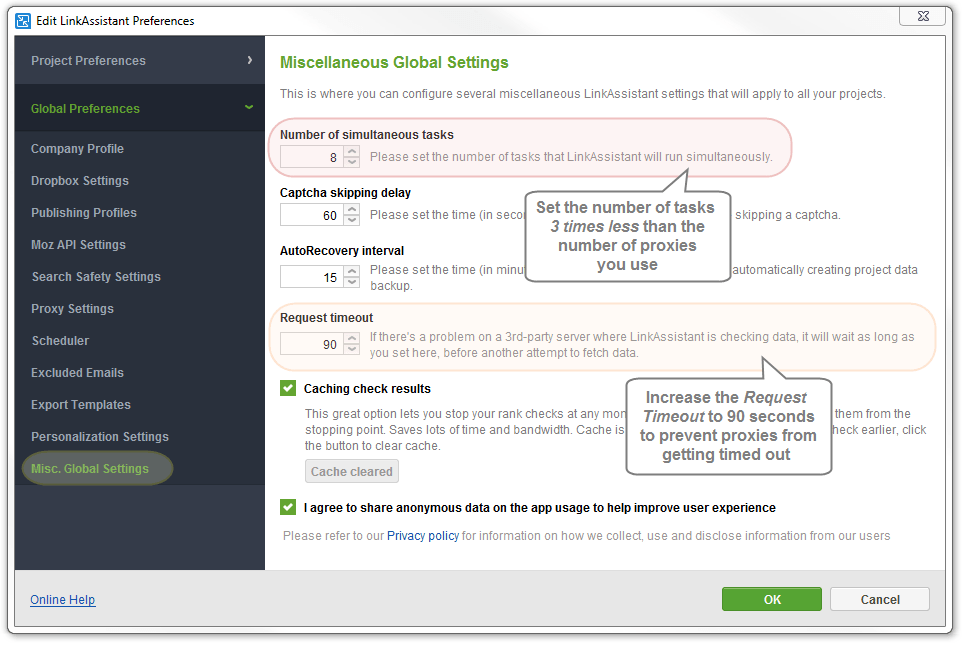
Task: Increase the Request timeout value
Action: click(352, 338)
